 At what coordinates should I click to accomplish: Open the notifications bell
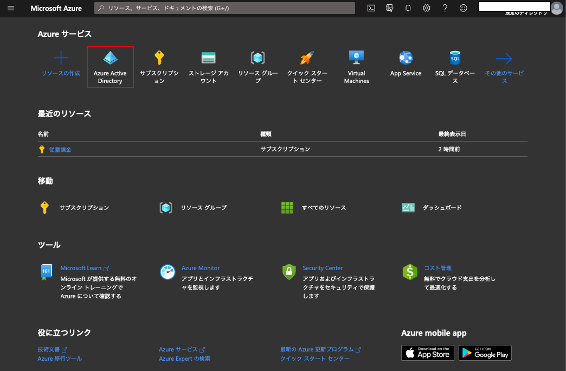coord(408,8)
